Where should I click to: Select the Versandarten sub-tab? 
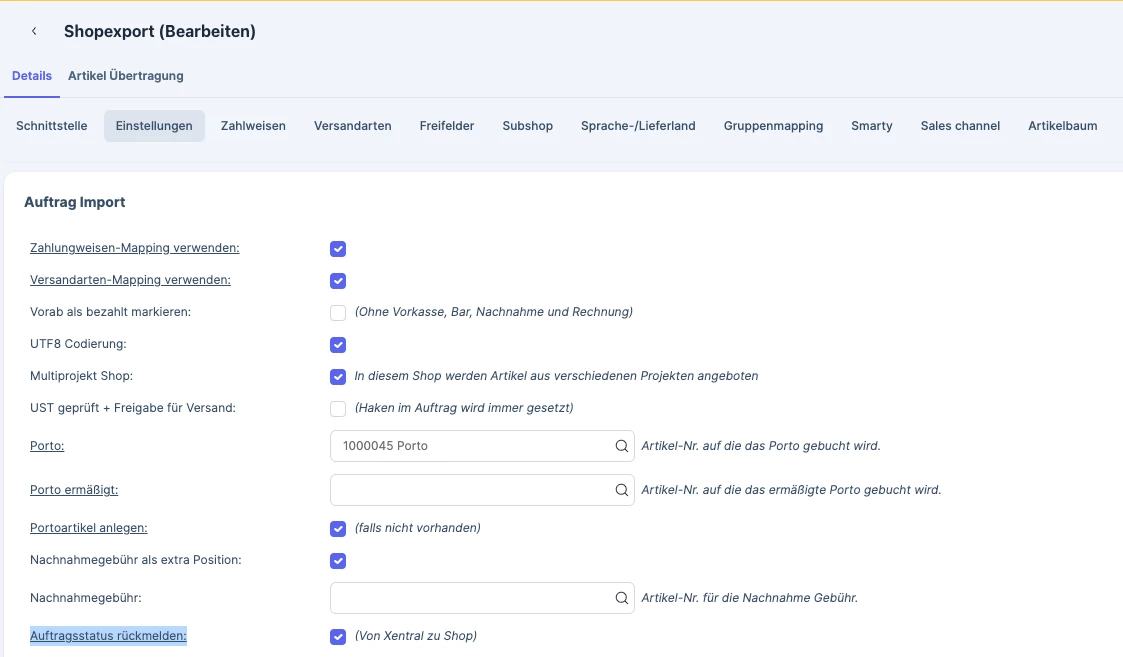tap(352, 125)
